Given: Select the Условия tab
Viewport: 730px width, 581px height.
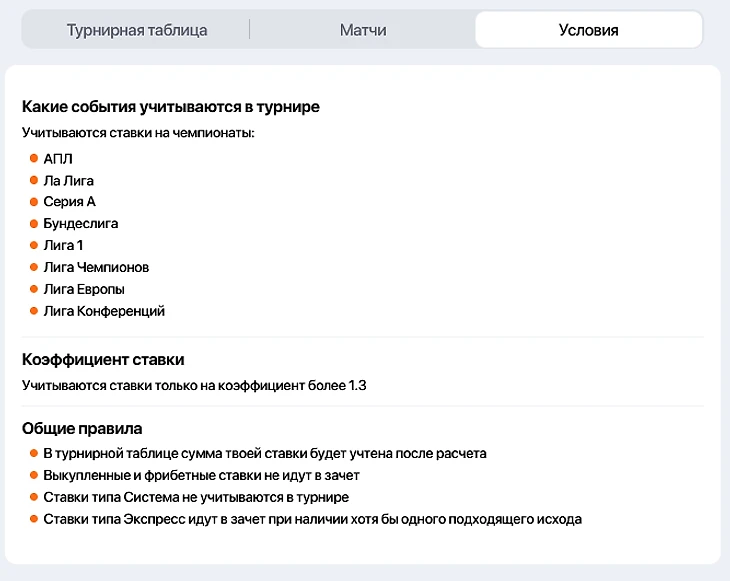Looking at the screenshot, I should coord(588,30).
